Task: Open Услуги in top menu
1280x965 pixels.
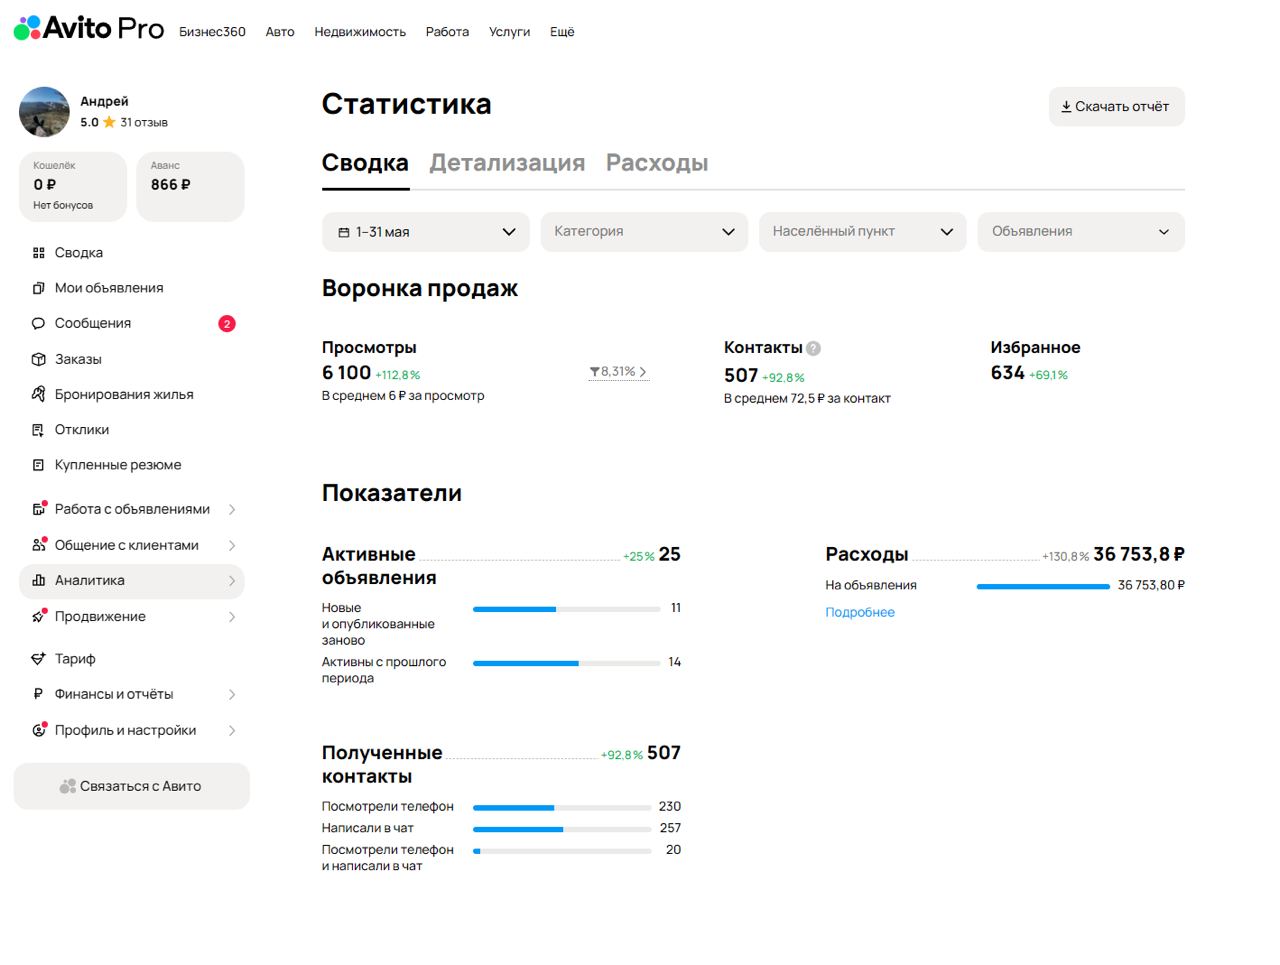Action: [x=509, y=32]
